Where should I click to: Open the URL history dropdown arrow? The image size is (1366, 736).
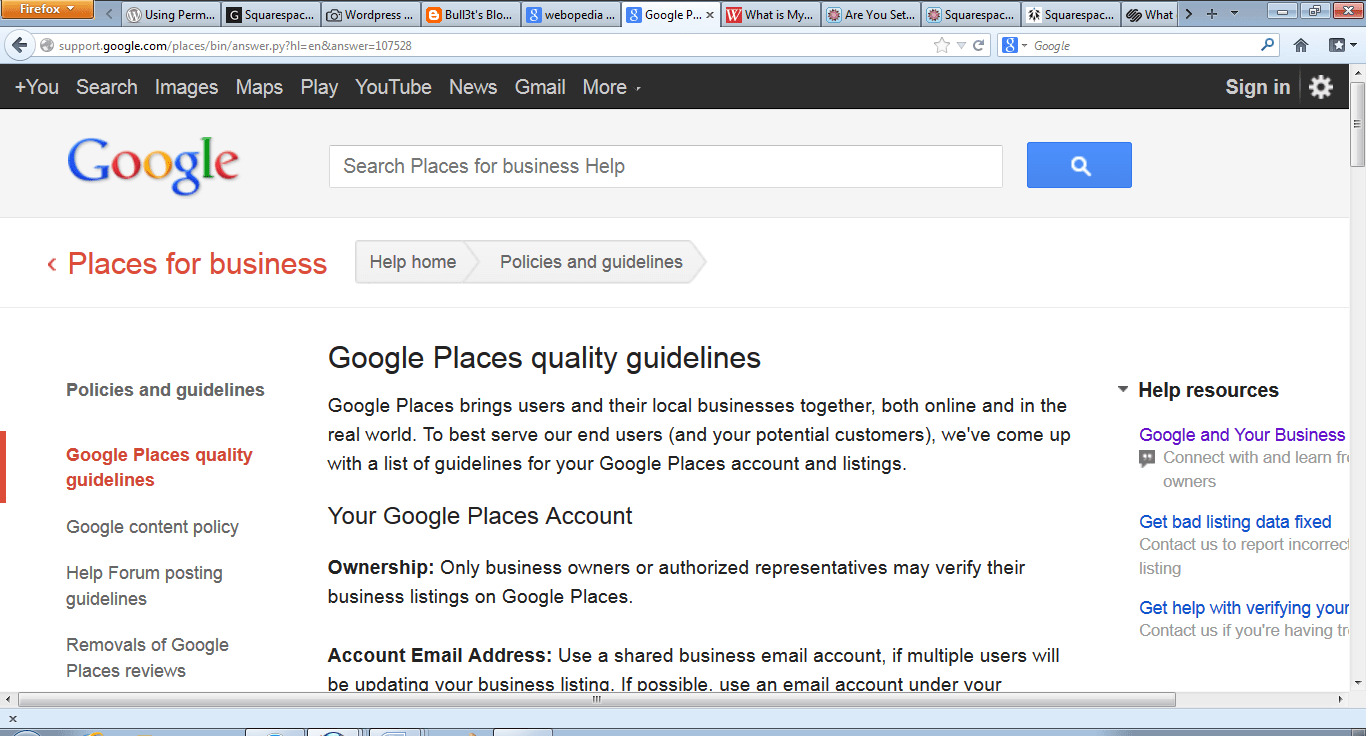961,45
